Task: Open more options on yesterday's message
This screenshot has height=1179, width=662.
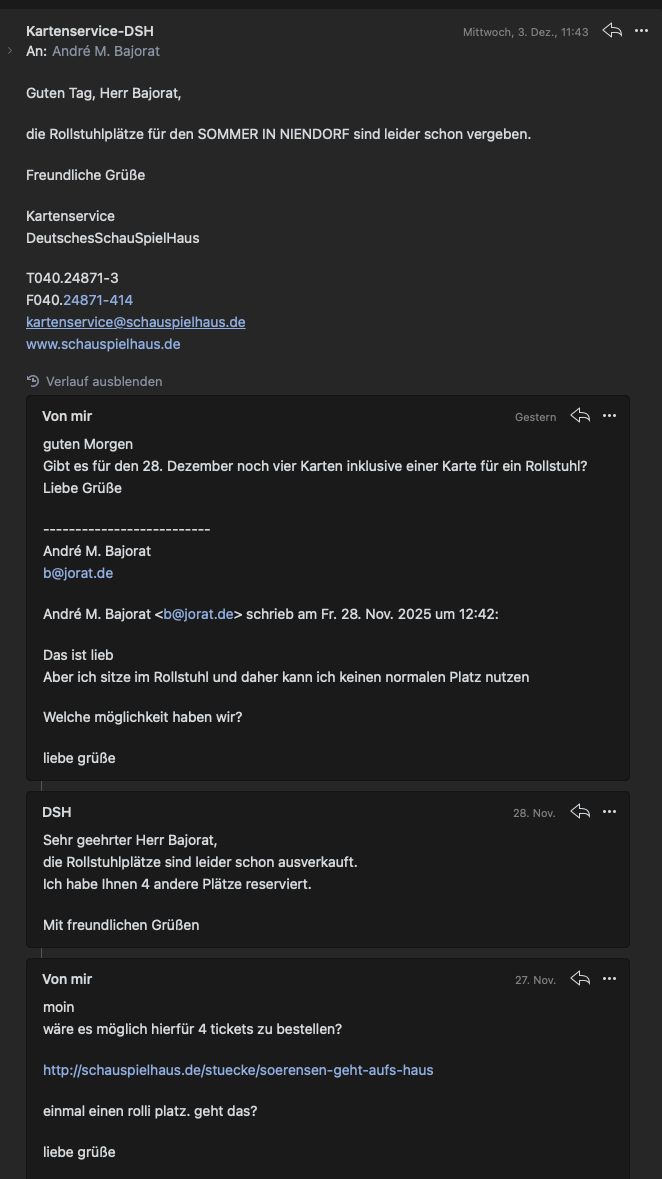Action: pos(610,416)
